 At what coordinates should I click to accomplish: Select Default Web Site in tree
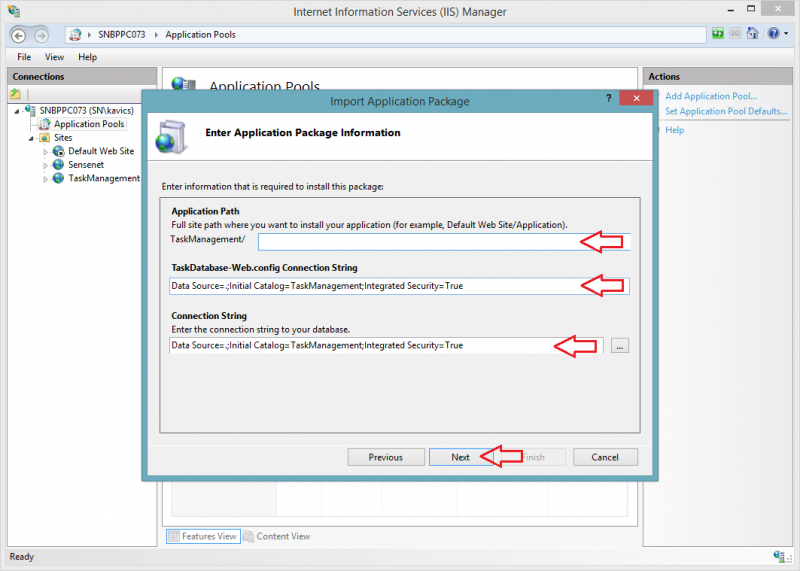coord(101,151)
